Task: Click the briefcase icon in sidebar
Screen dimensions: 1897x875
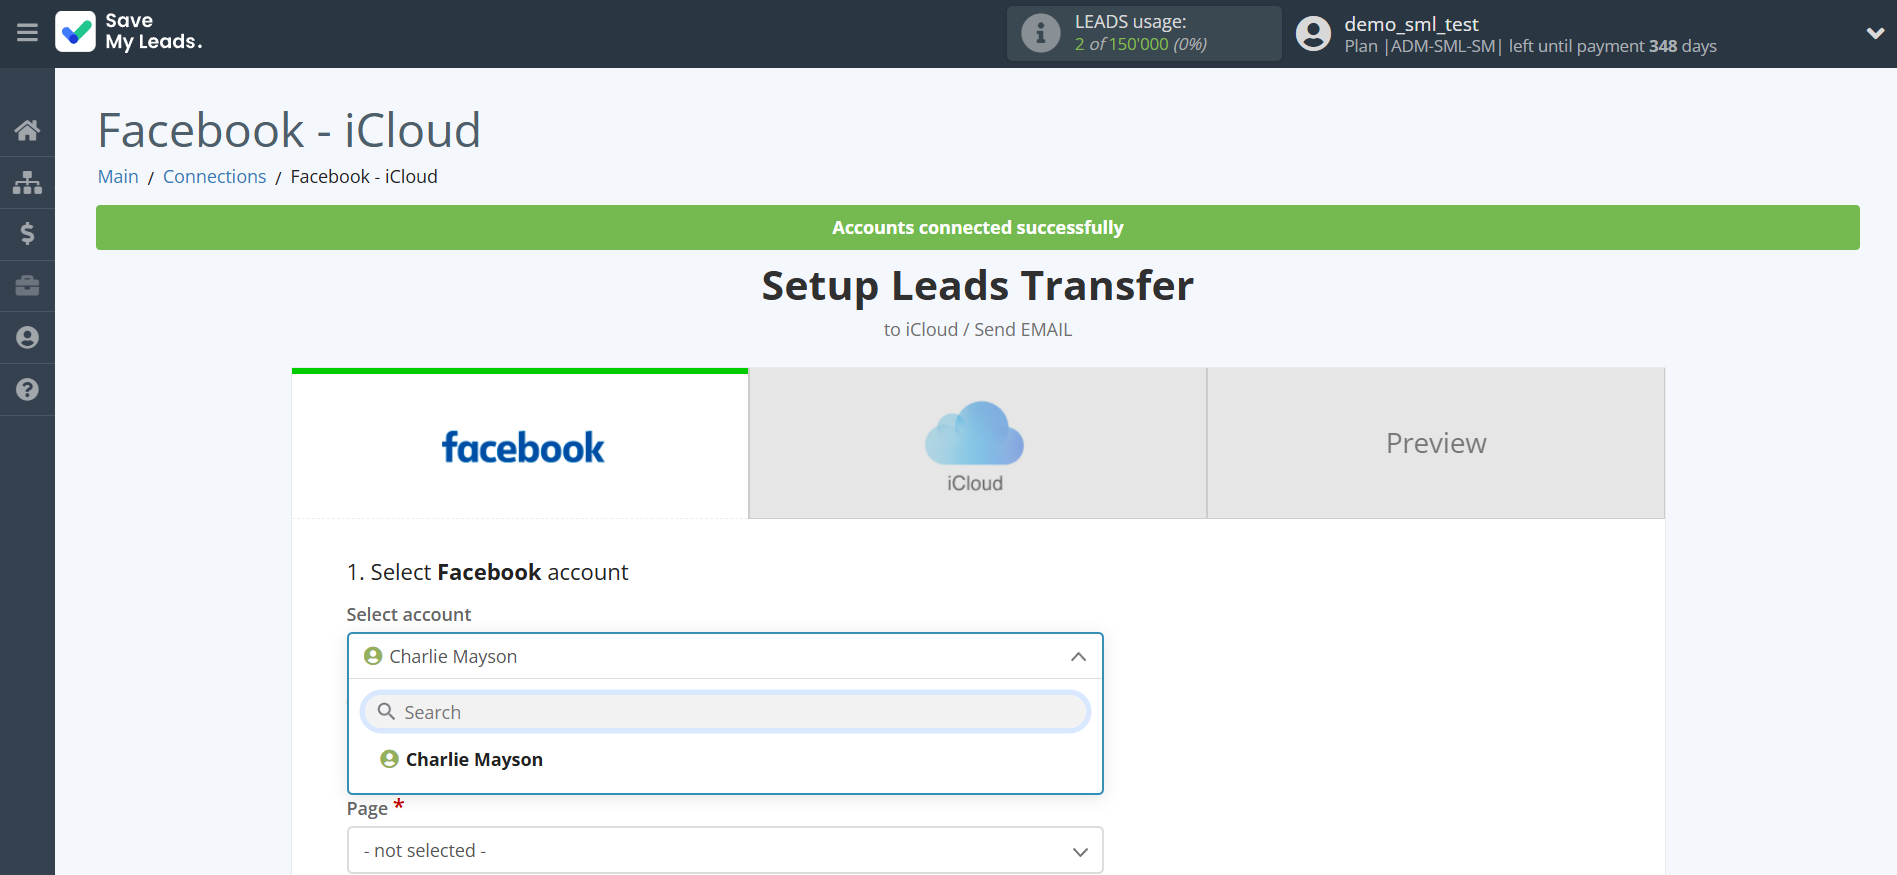Action: tap(27, 286)
